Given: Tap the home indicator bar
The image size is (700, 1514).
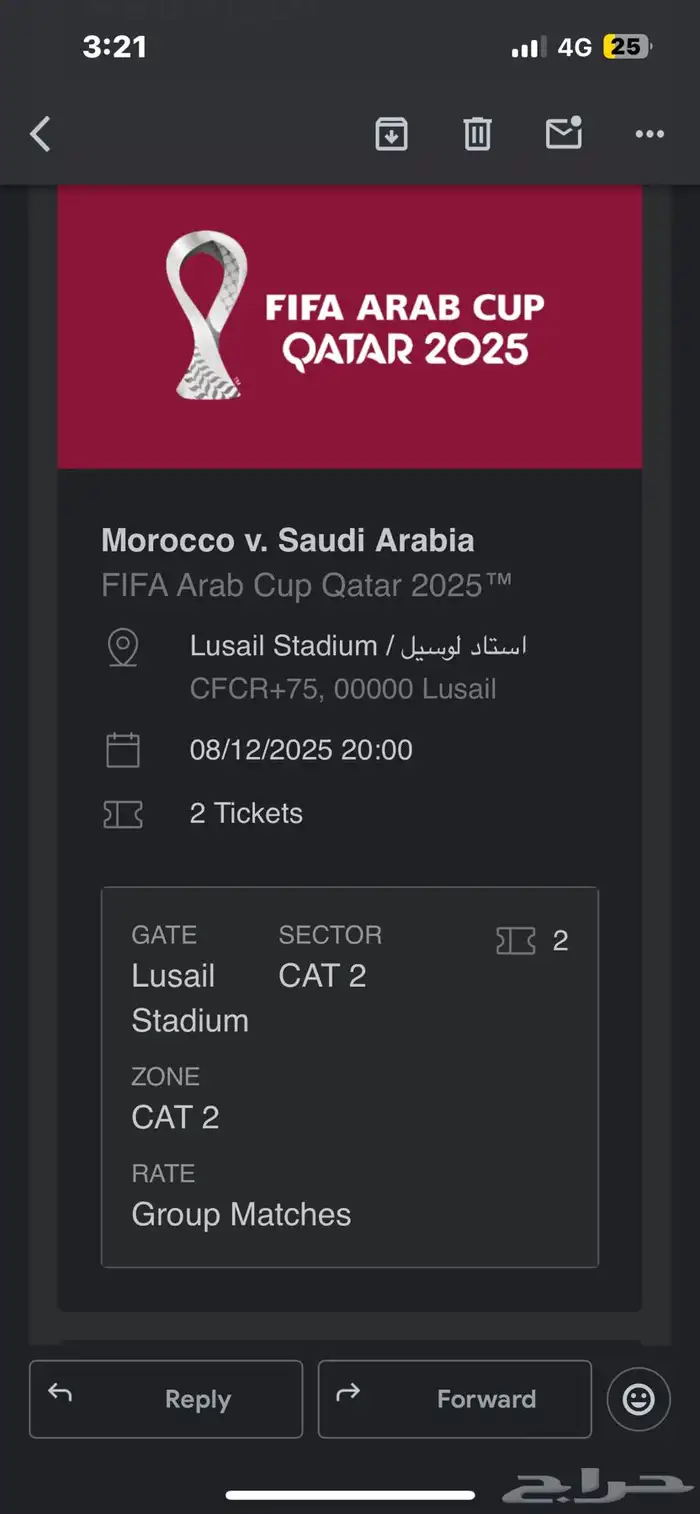Looking at the screenshot, I should [x=350, y=1495].
